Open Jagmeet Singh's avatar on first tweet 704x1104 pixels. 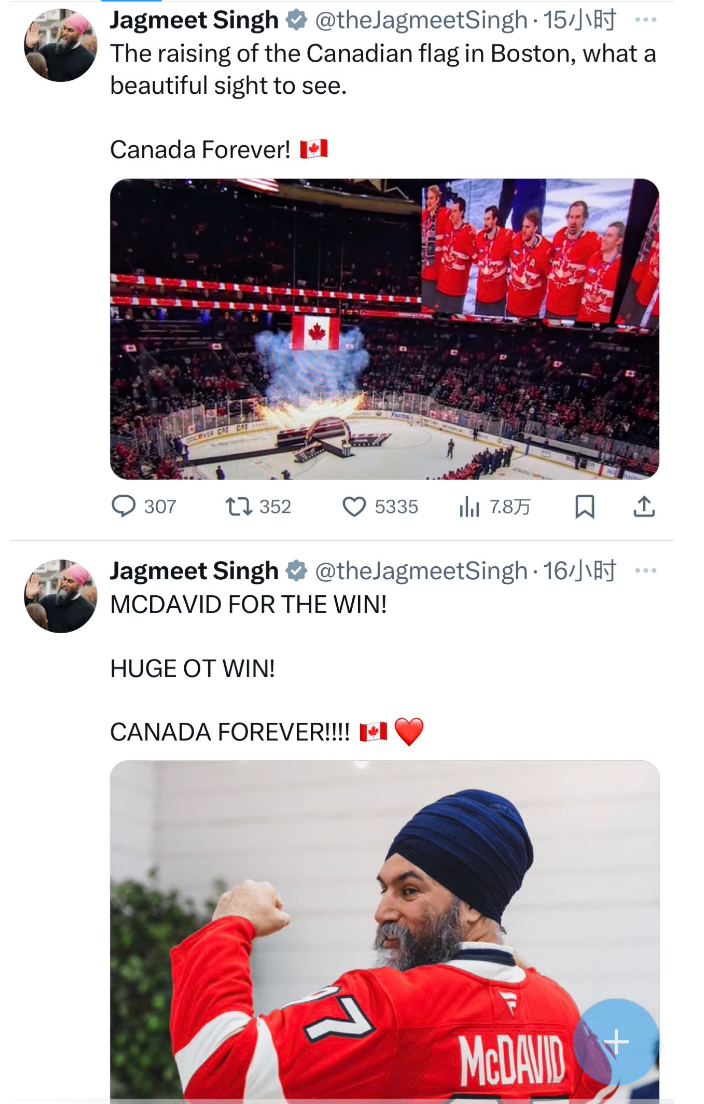[x=60, y=45]
